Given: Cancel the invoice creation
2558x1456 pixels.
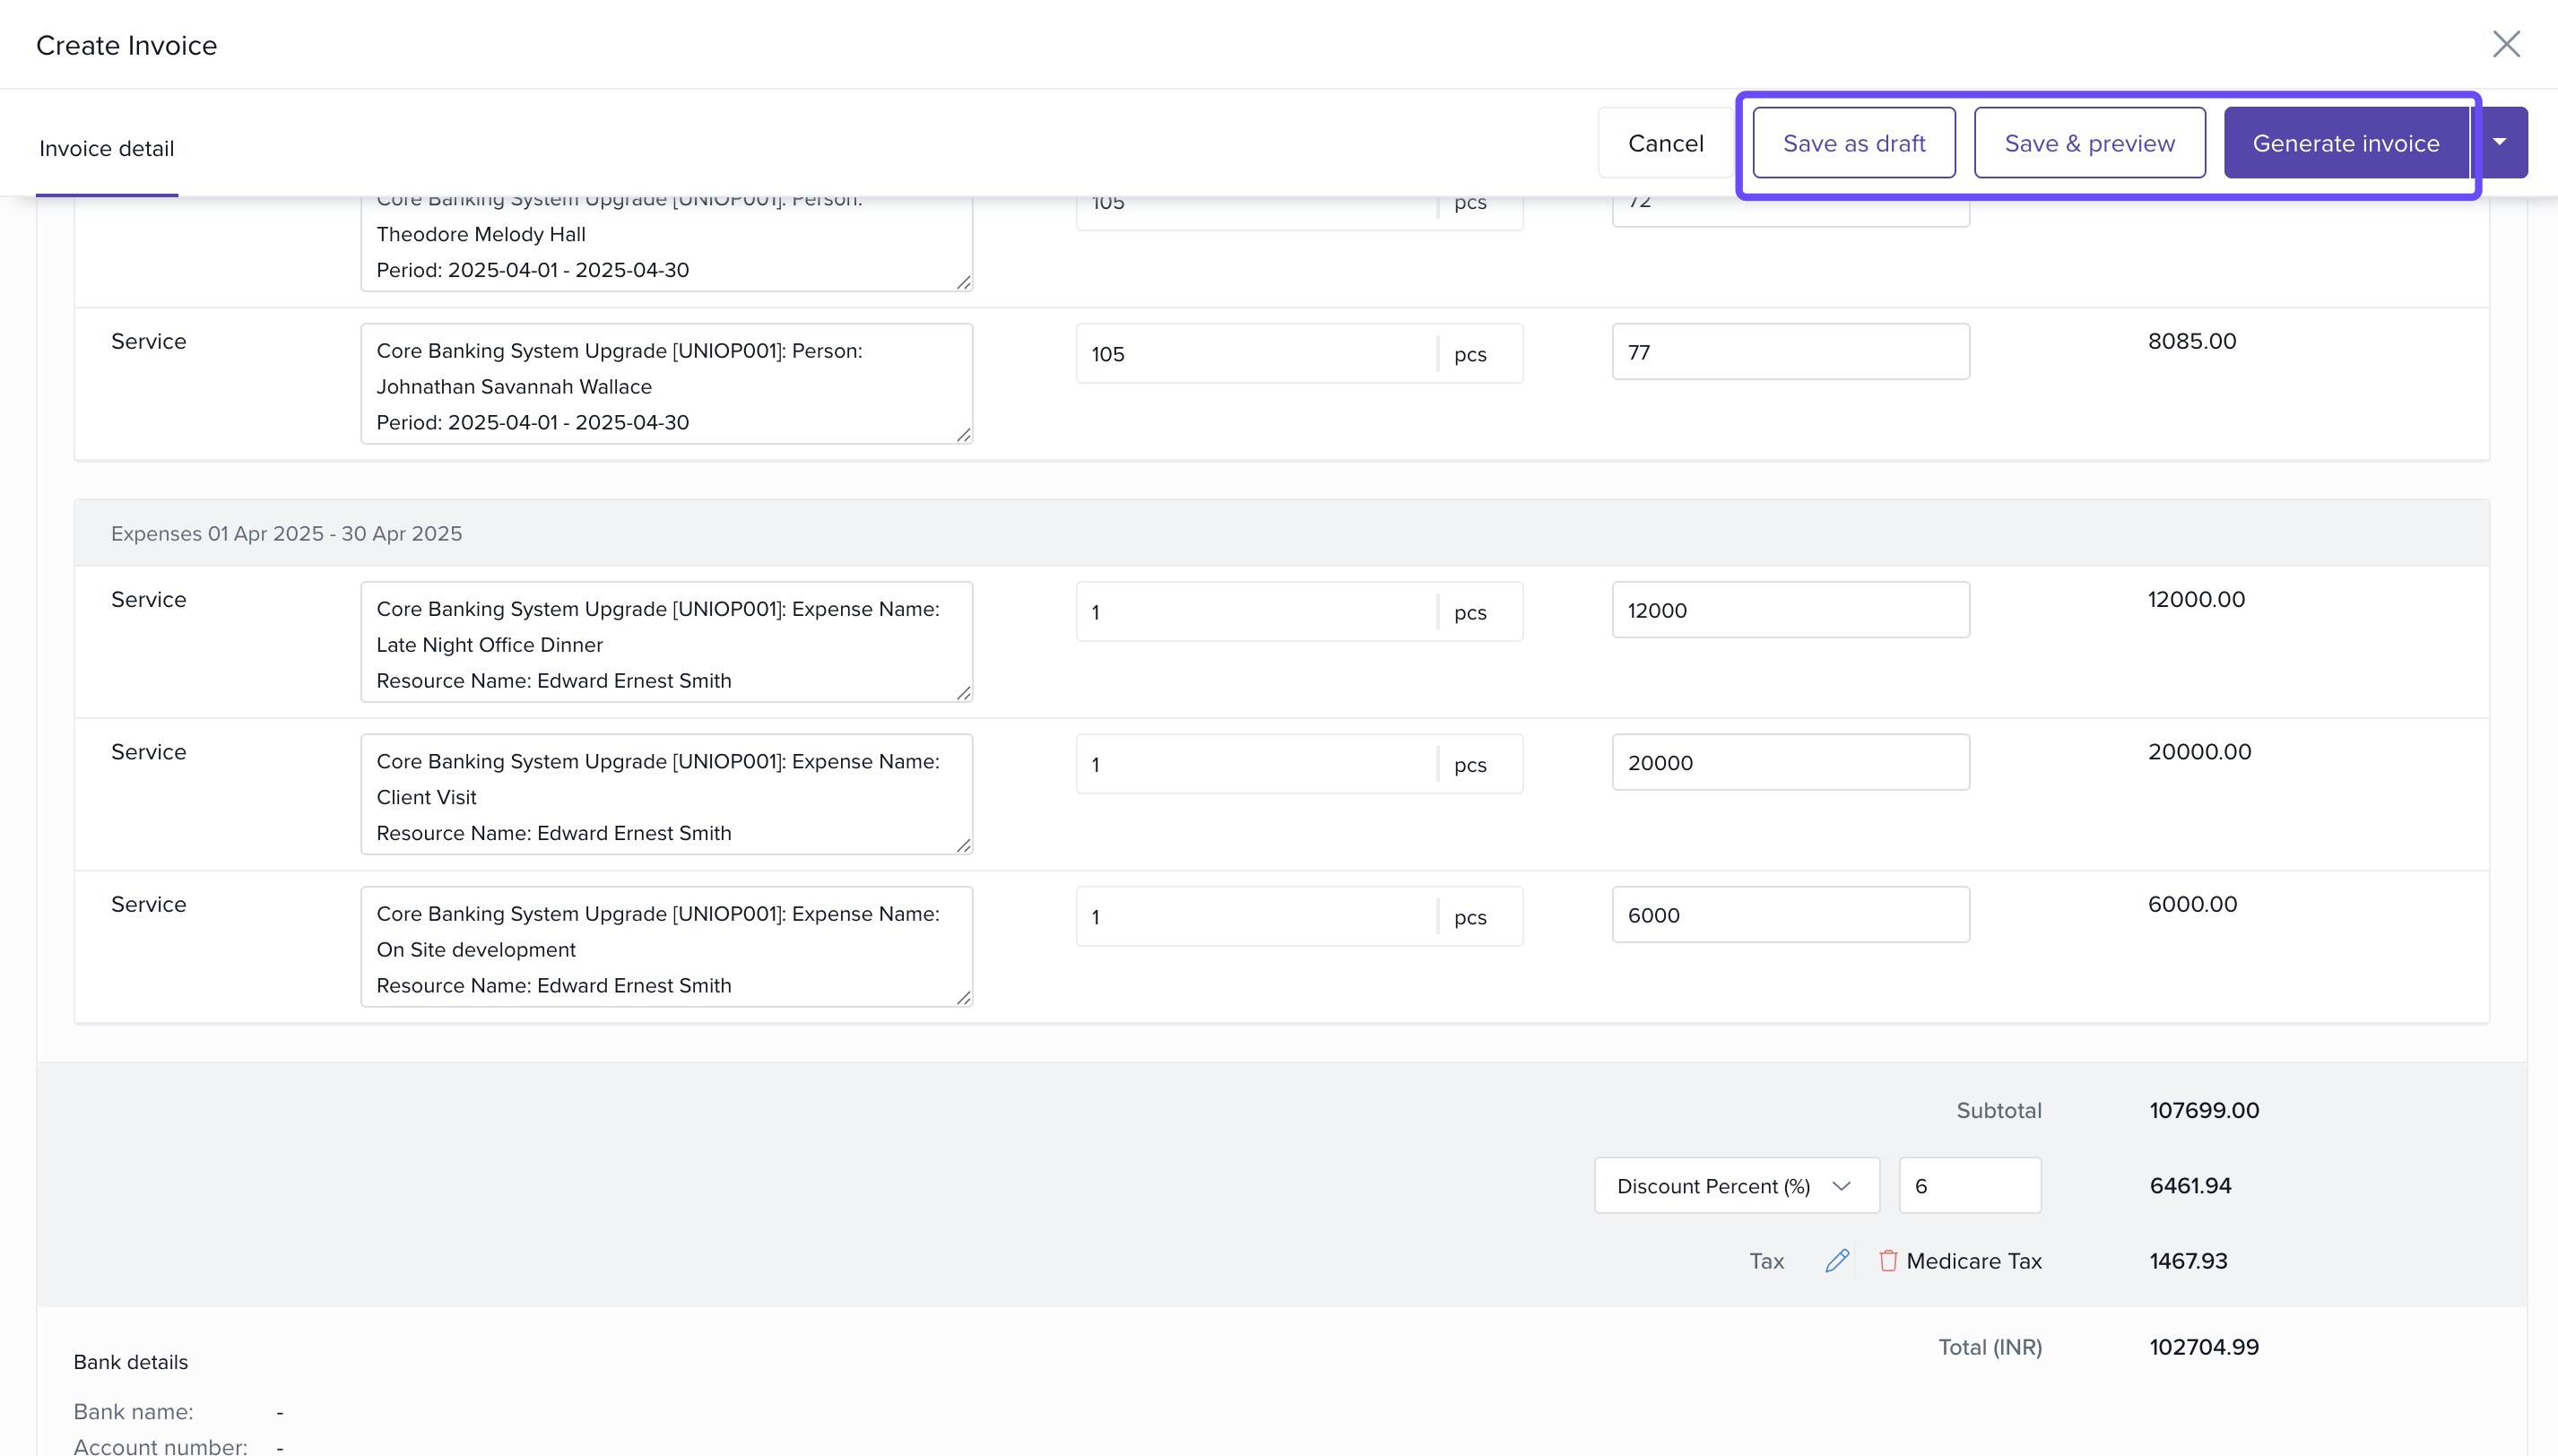Looking at the screenshot, I should pyautogui.click(x=1665, y=143).
